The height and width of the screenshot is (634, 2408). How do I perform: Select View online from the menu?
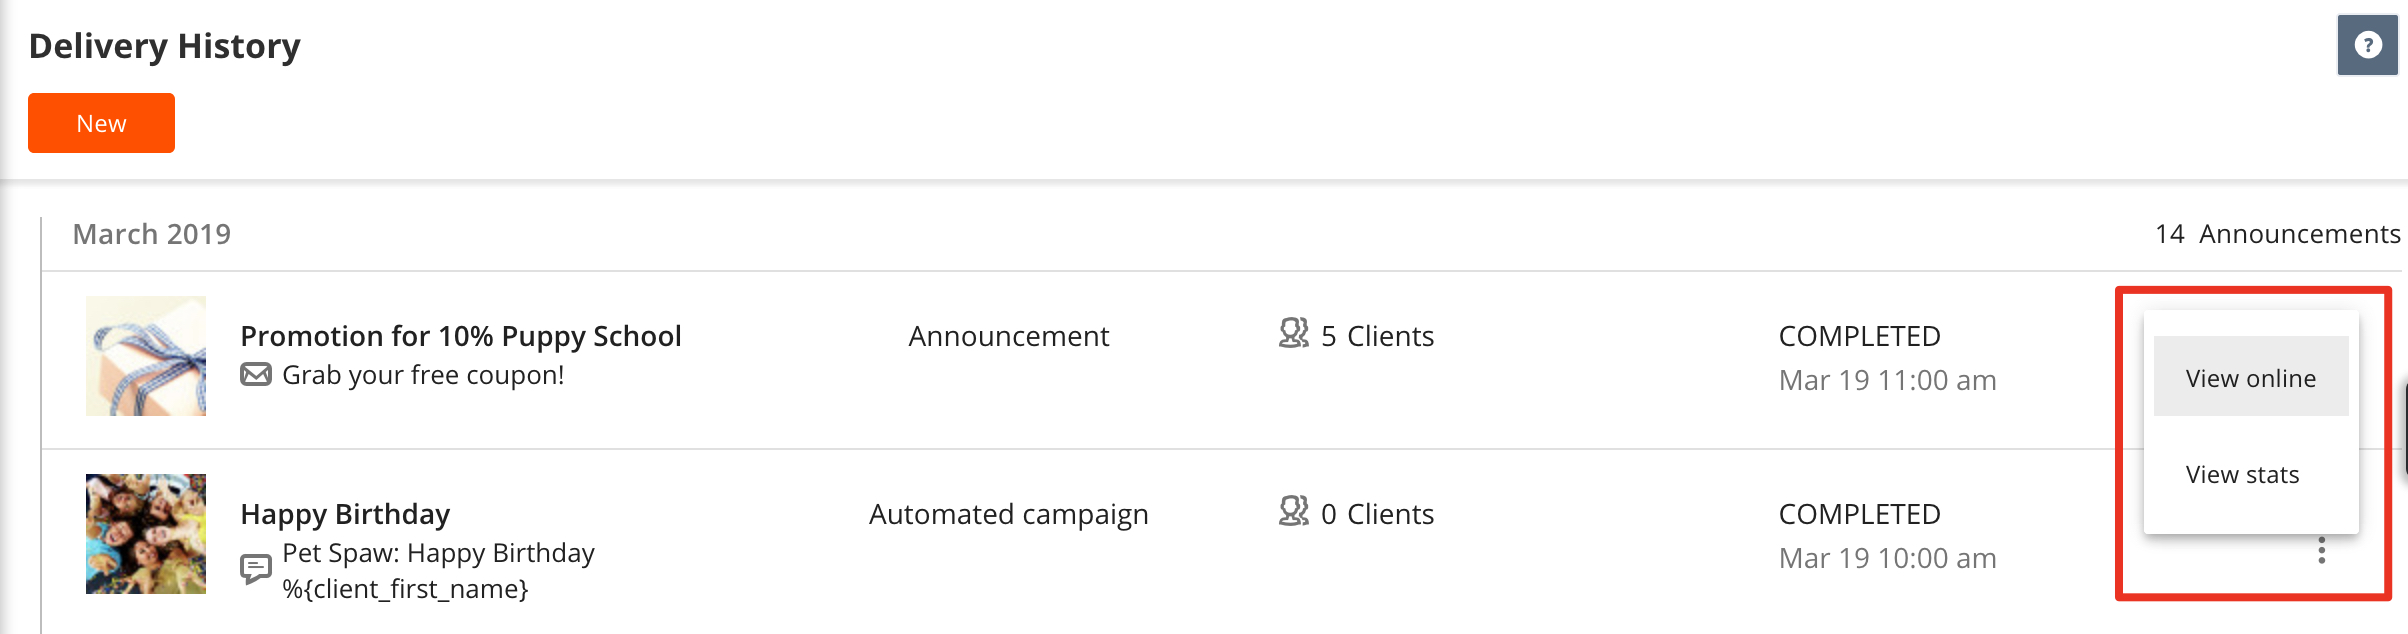point(2251,377)
